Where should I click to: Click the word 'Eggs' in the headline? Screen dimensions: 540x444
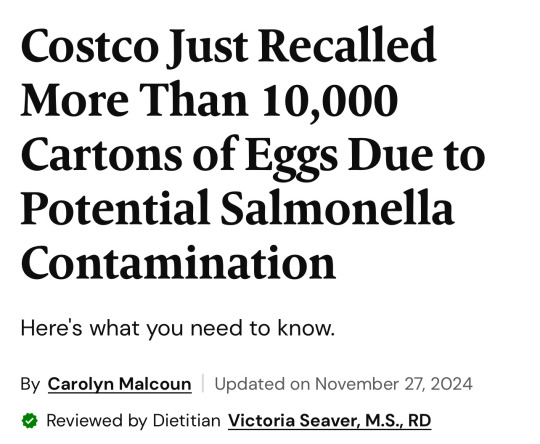coord(291,157)
